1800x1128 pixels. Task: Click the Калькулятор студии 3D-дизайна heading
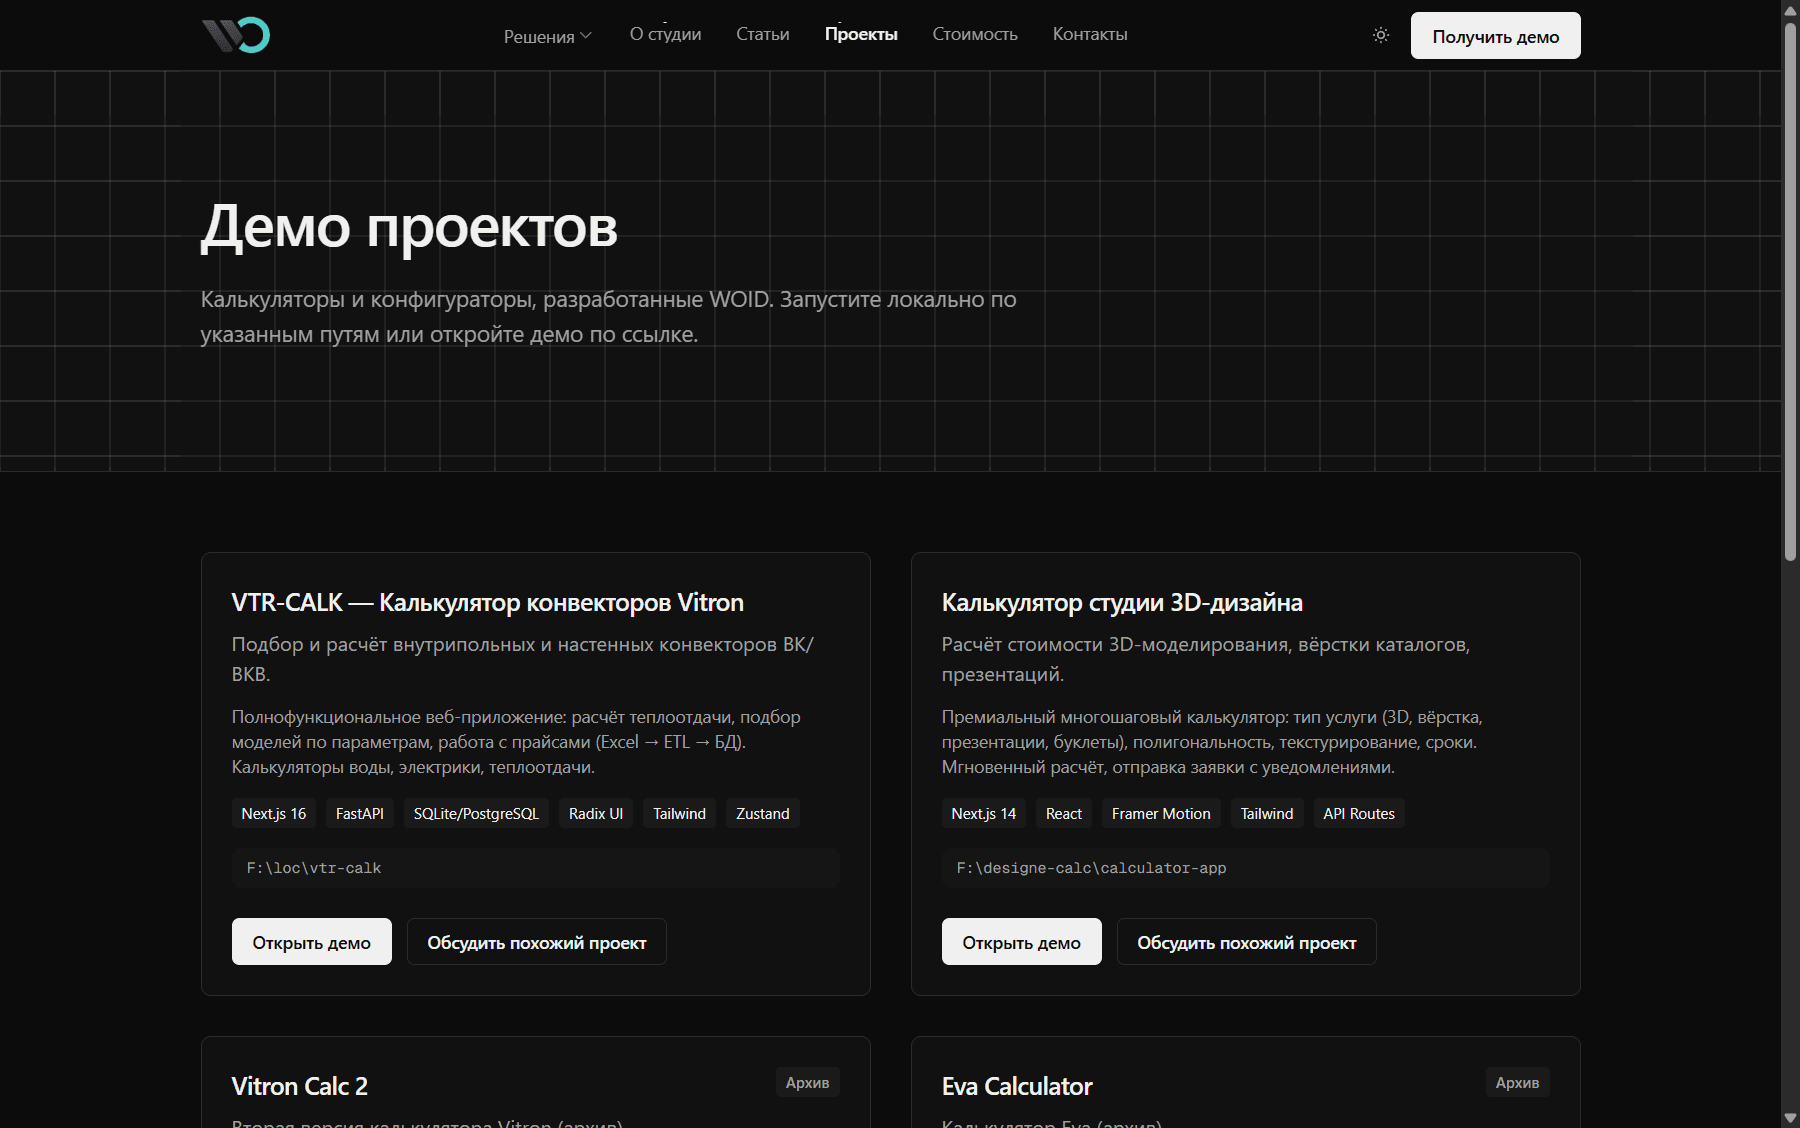[x=1122, y=603]
